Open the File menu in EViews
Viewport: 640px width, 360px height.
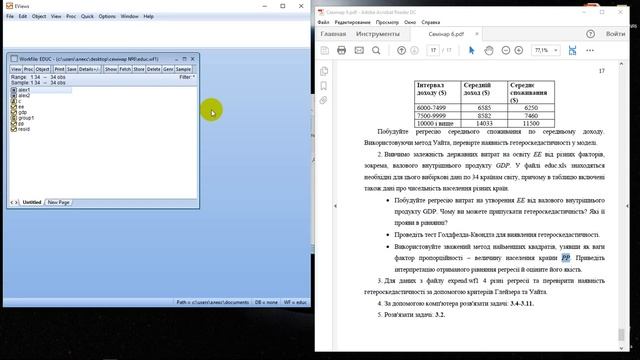pyautogui.click(x=10, y=16)
